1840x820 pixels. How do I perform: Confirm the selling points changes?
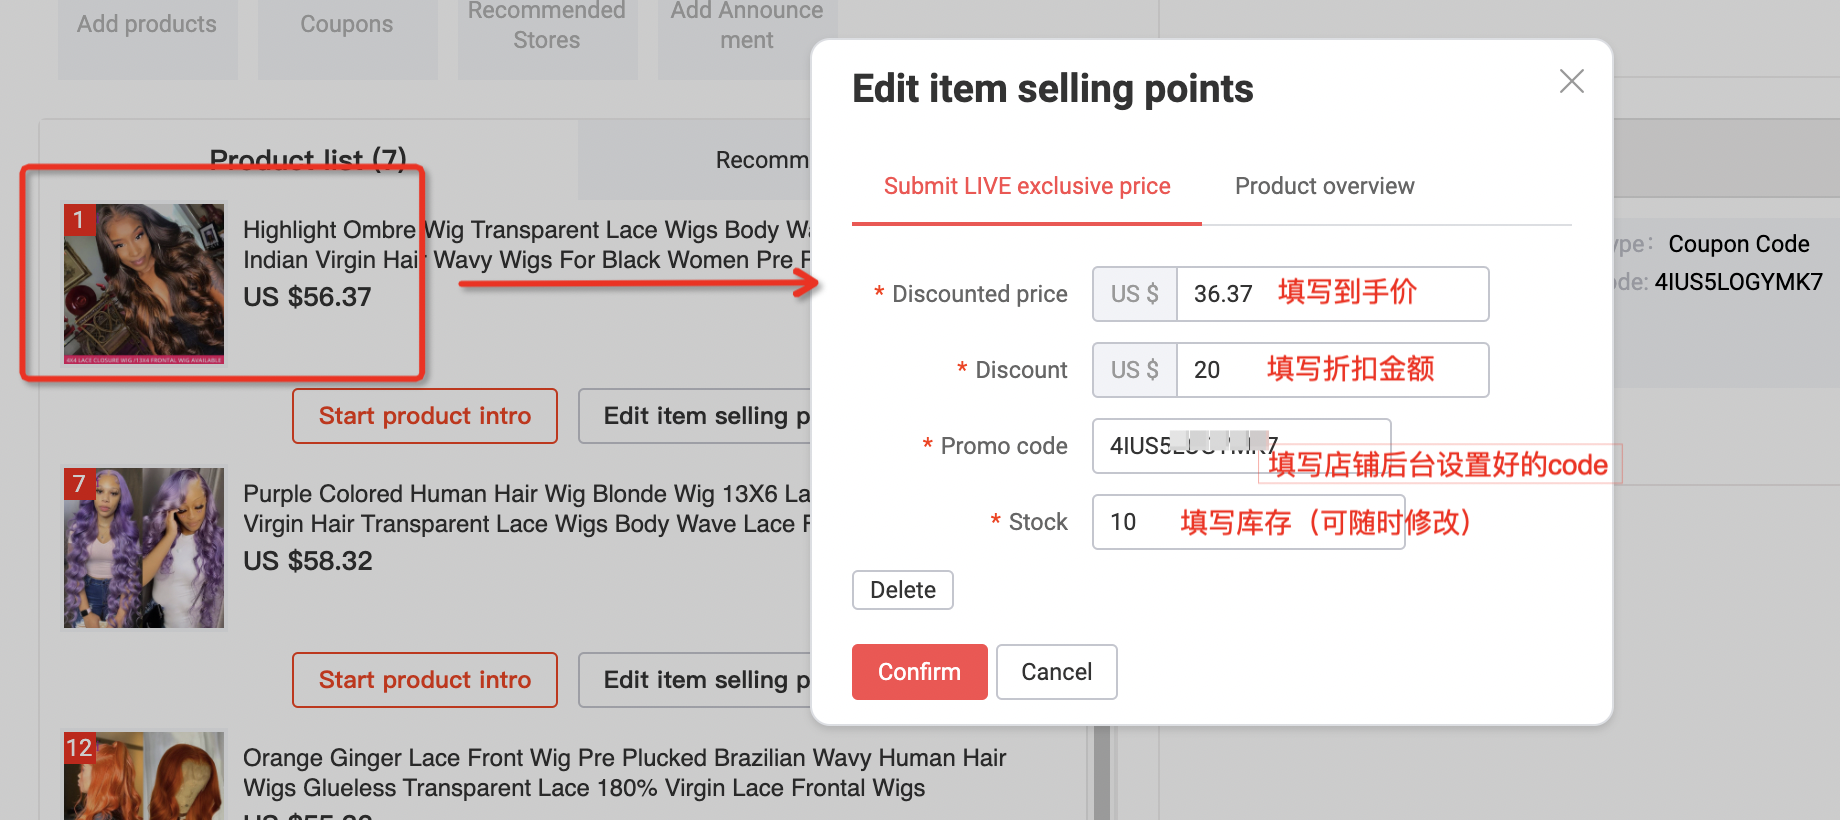919,672
